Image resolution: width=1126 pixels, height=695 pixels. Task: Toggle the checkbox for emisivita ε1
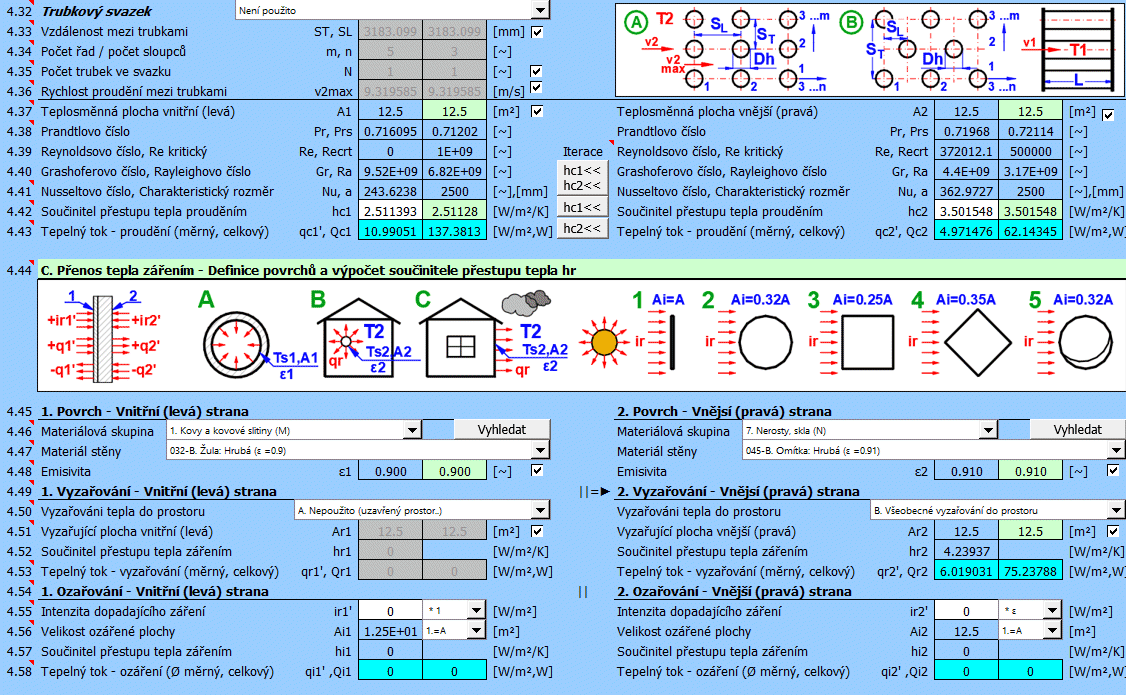click(537, 471)
